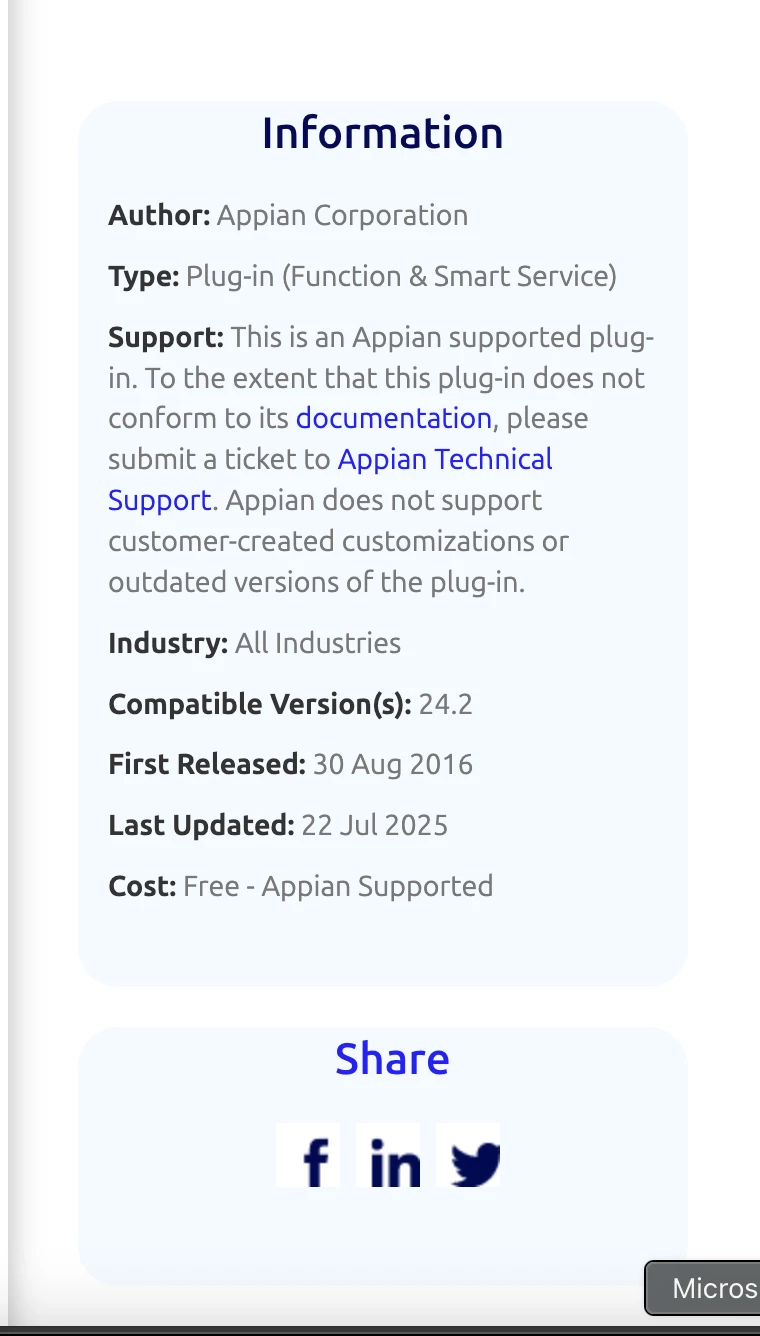Share the plug-in on LinkedIn
The image size is (760, 1336).
[388, 1155]
